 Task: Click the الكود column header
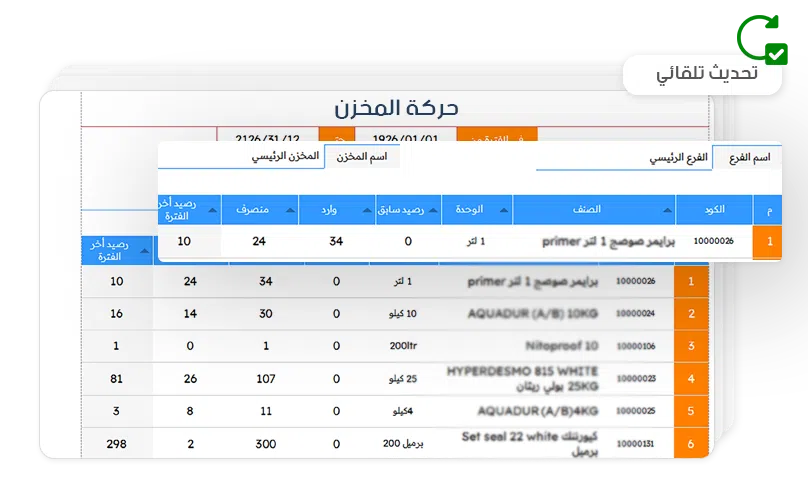(x=714, y=210)
